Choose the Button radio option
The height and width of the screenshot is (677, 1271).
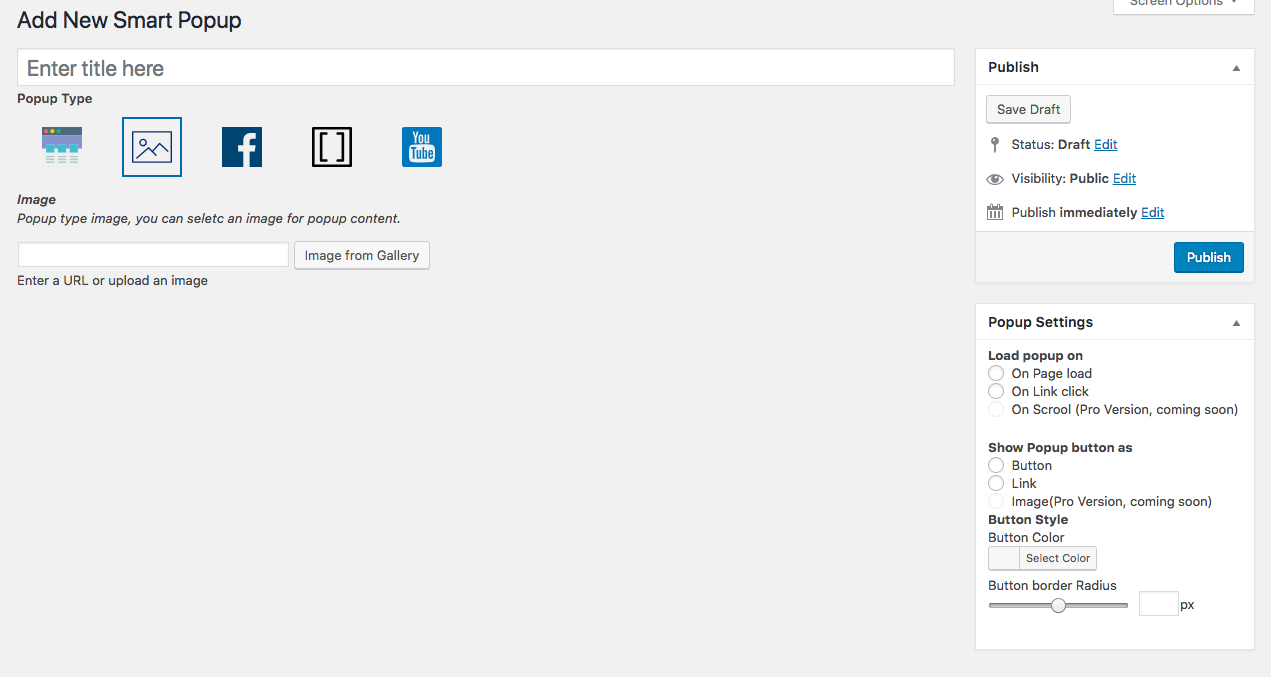(x=996, y=465)
